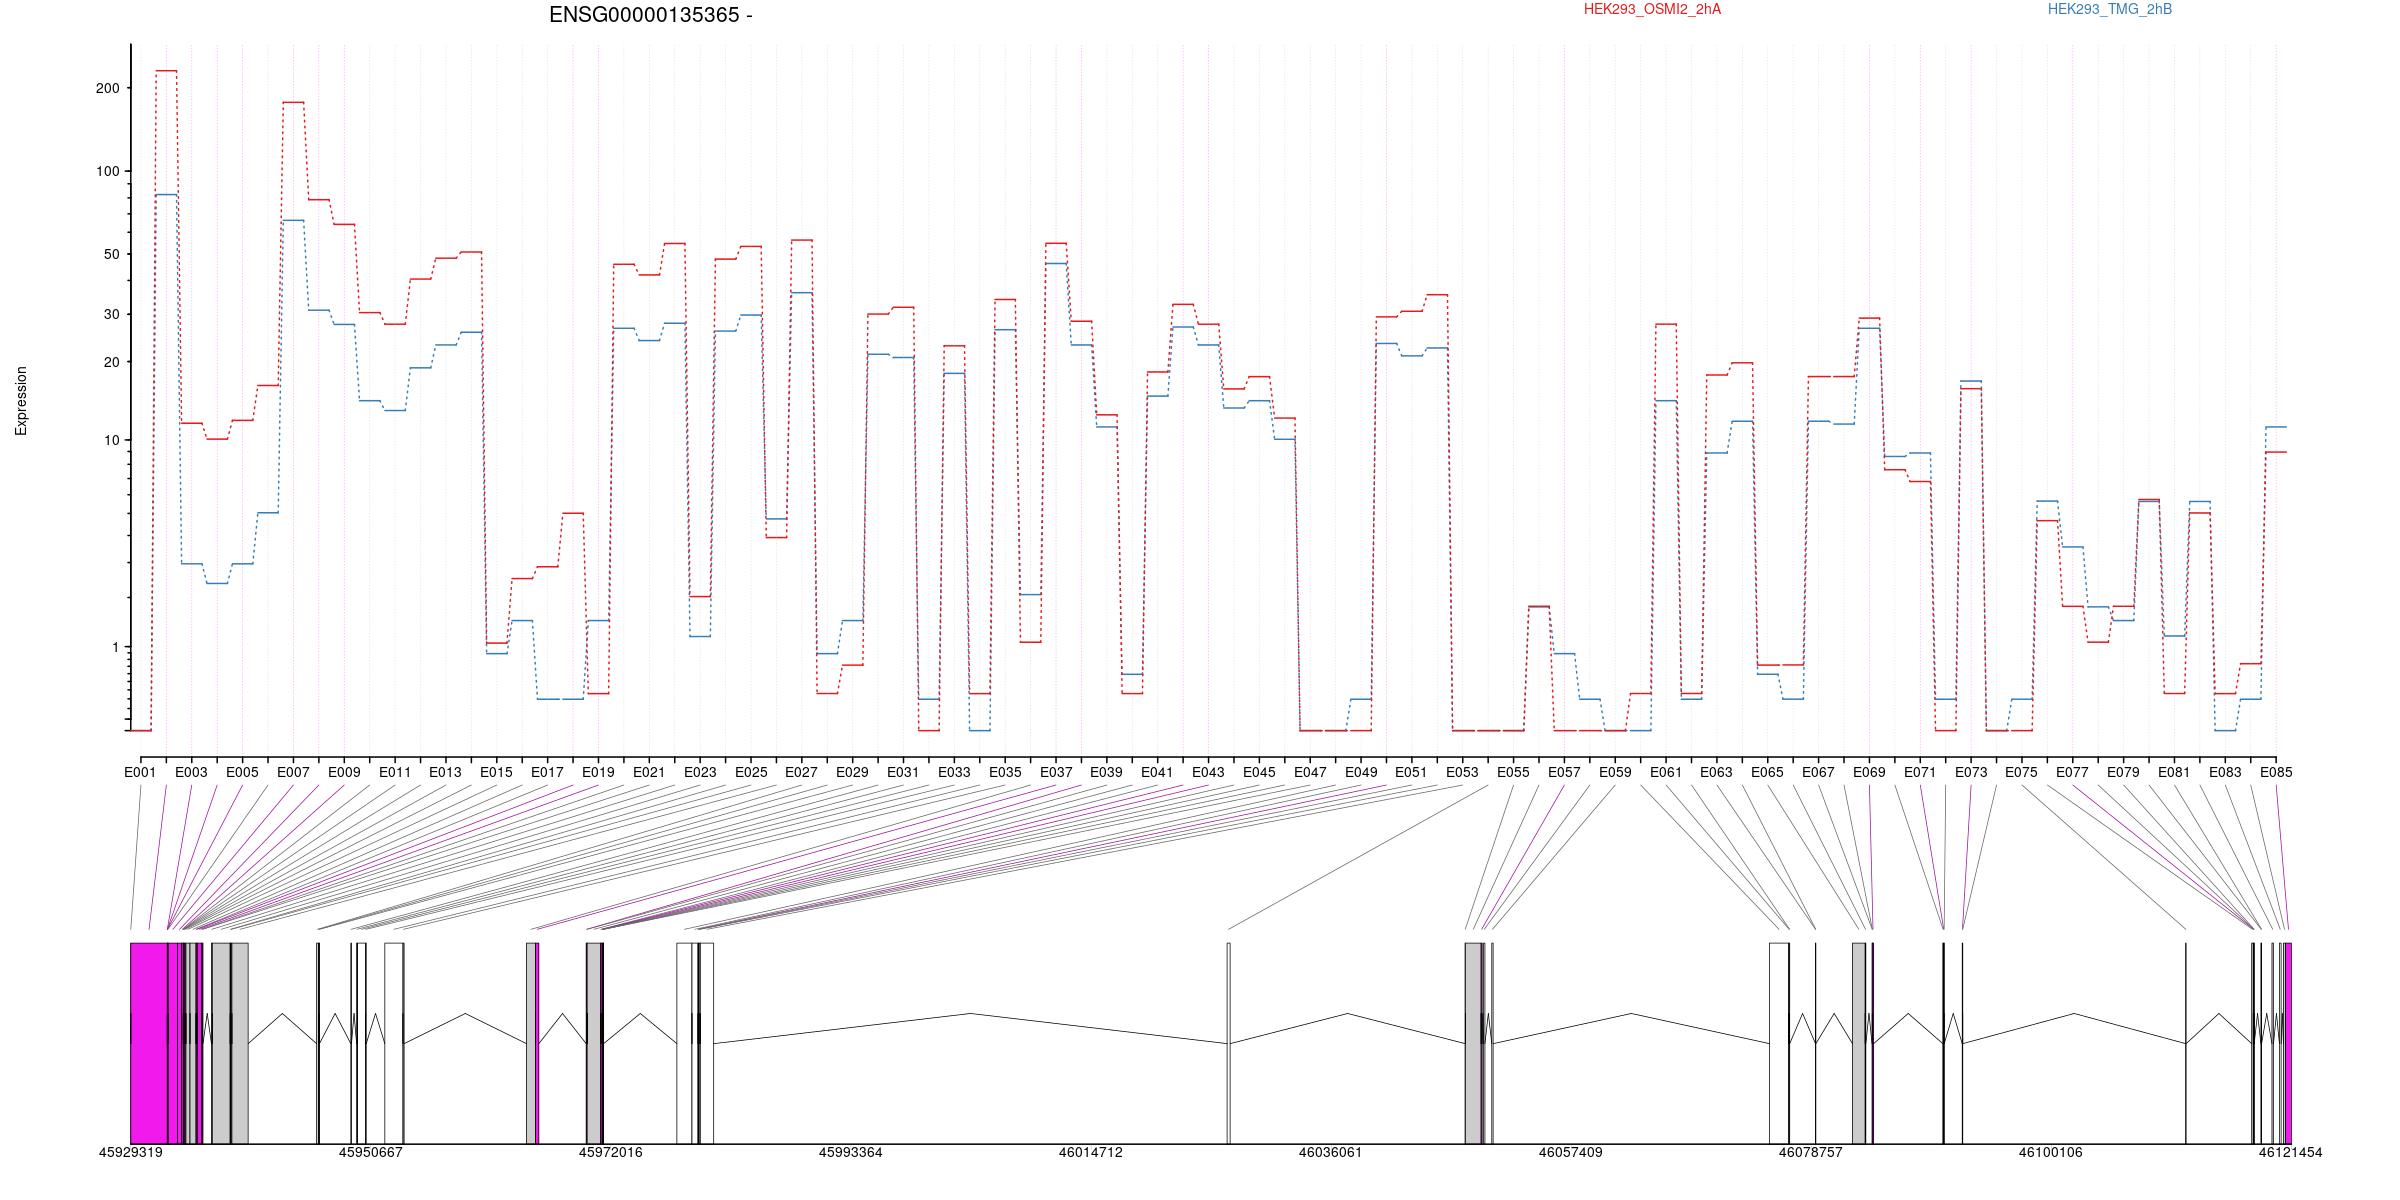2400x1200 pixels.
Task: Select exon label E045
Action: (1259, 772)
